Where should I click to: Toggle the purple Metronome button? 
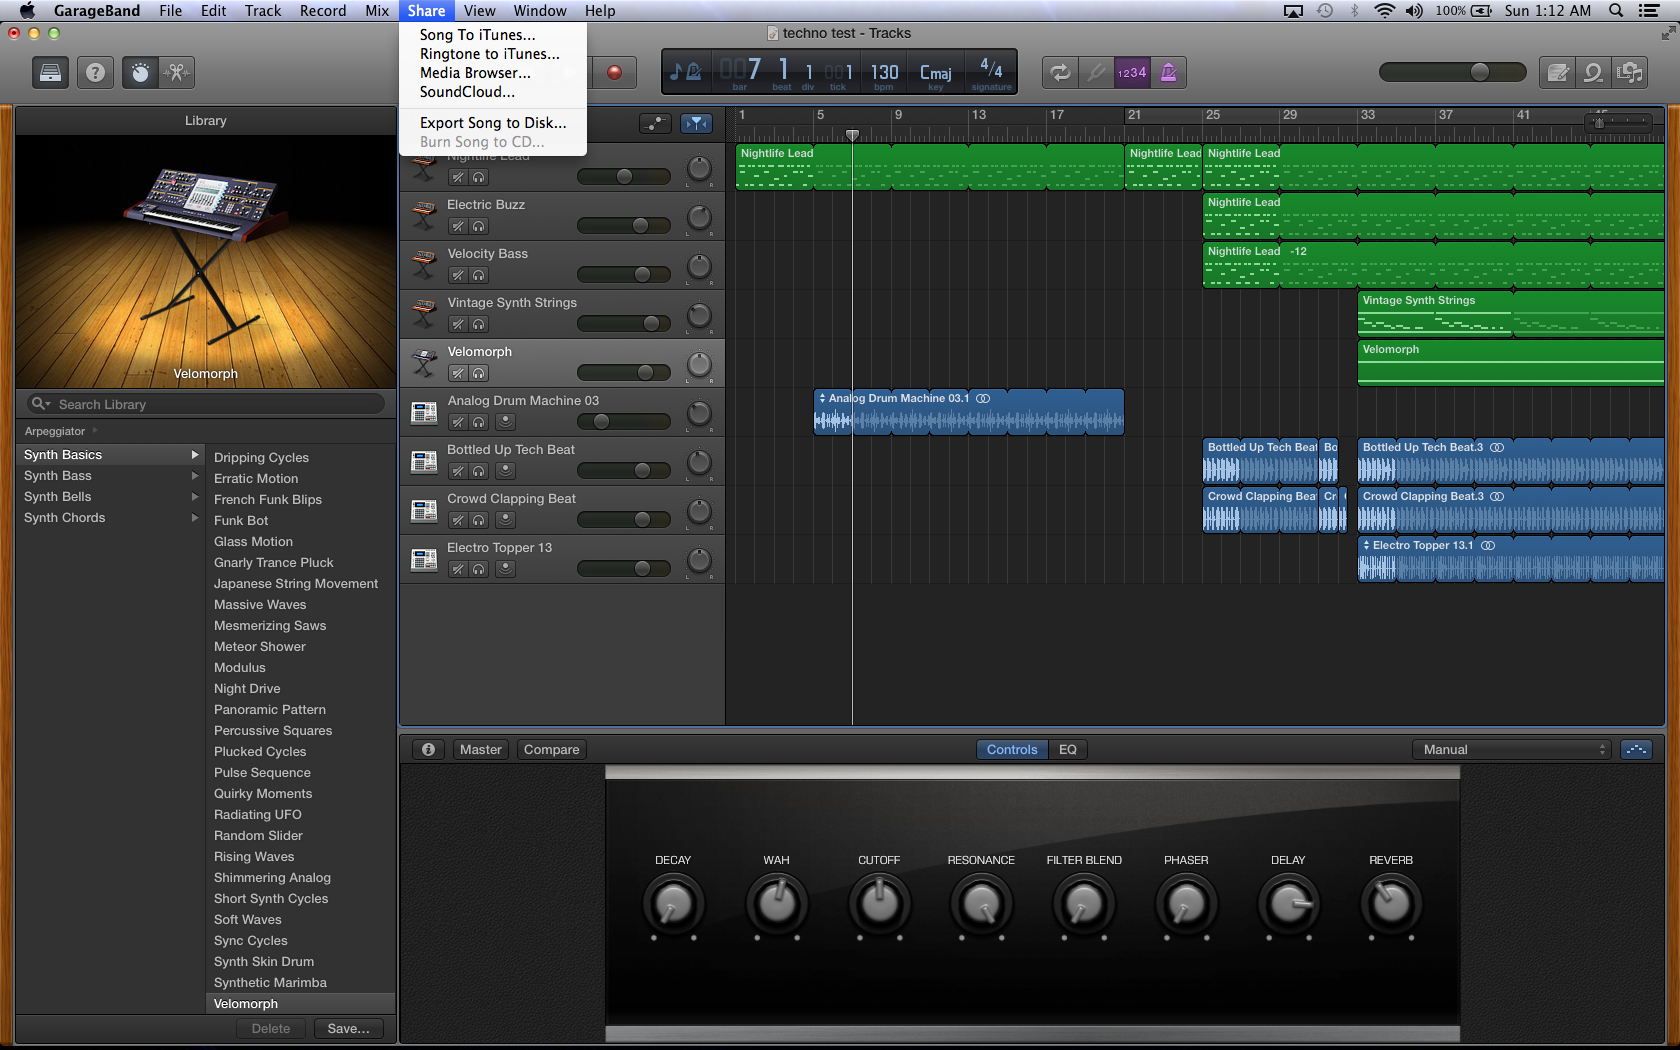(1168, 72)
